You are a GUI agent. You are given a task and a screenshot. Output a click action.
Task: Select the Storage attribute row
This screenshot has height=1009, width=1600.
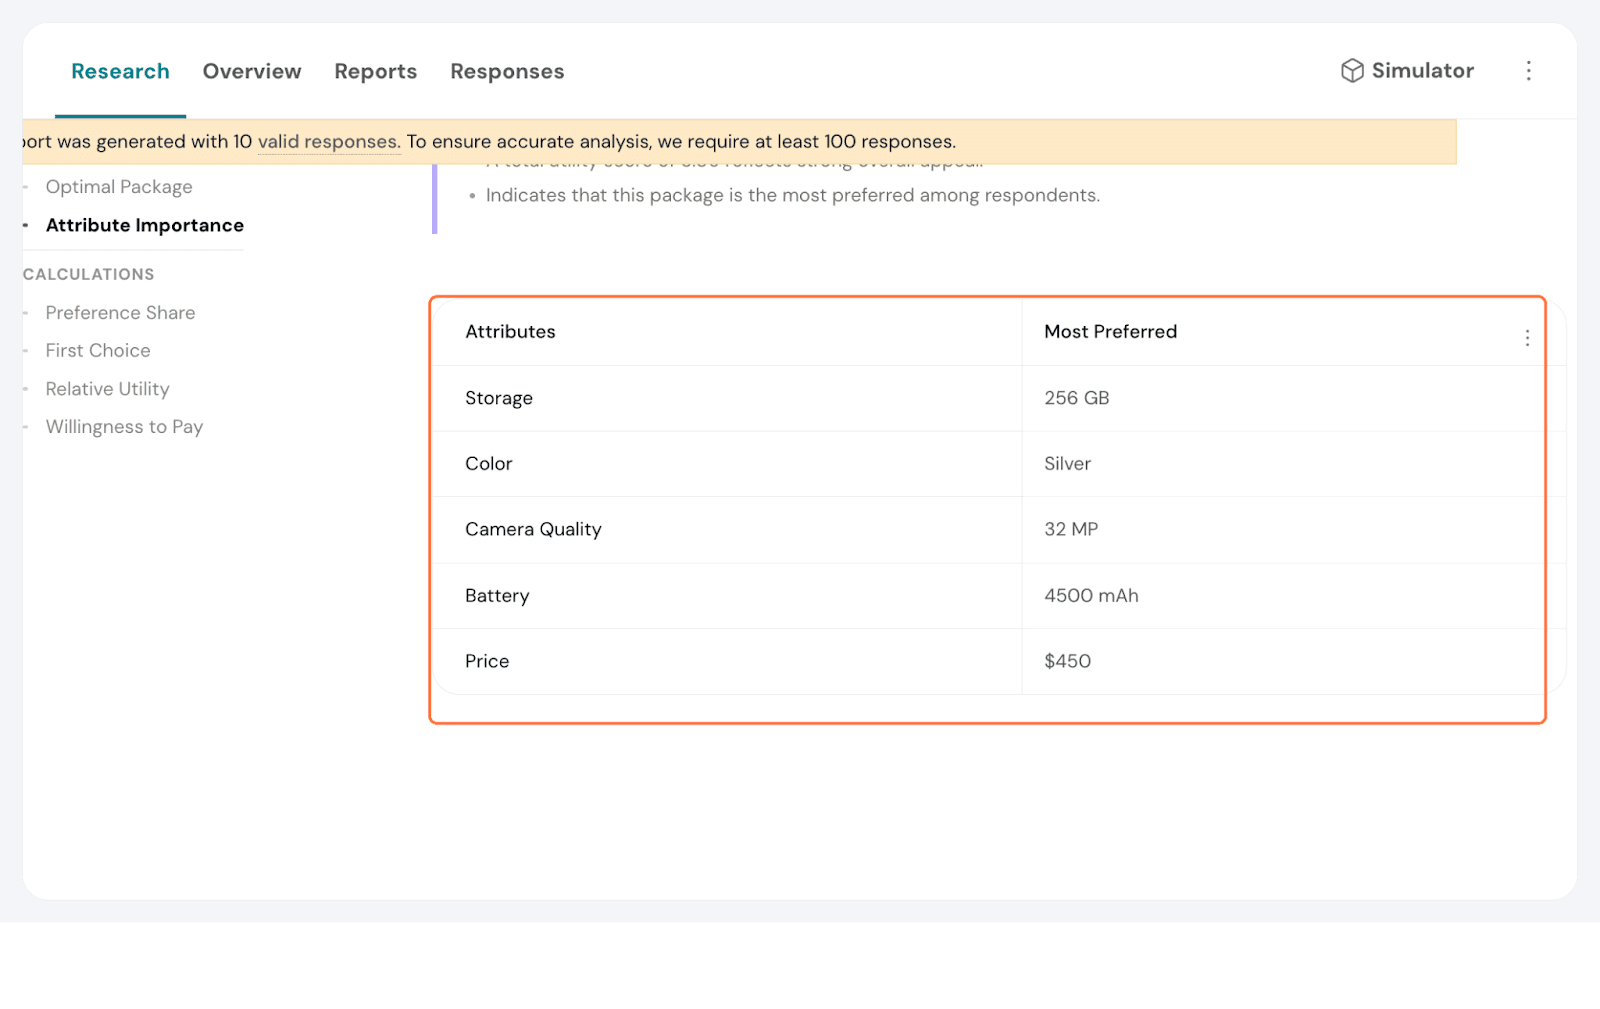point(499,398)
